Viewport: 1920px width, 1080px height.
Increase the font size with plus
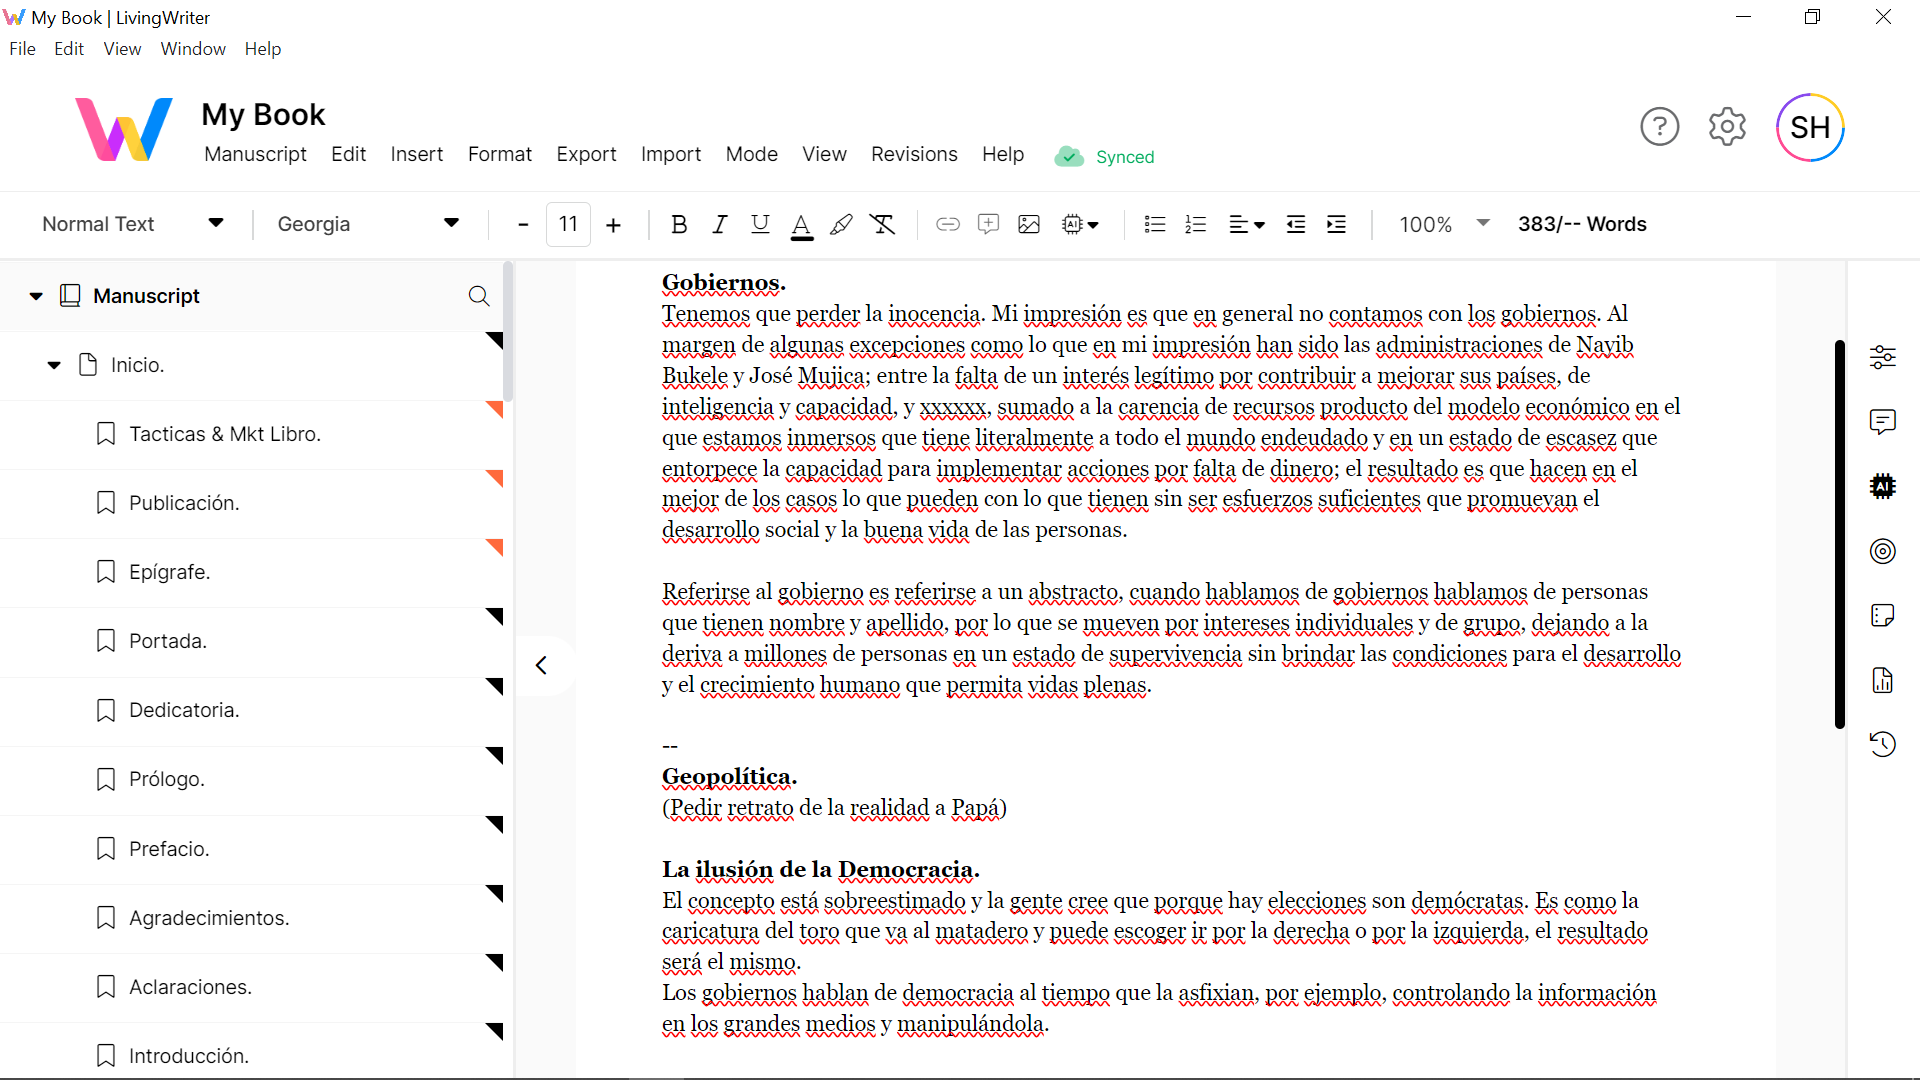(614, 225)
